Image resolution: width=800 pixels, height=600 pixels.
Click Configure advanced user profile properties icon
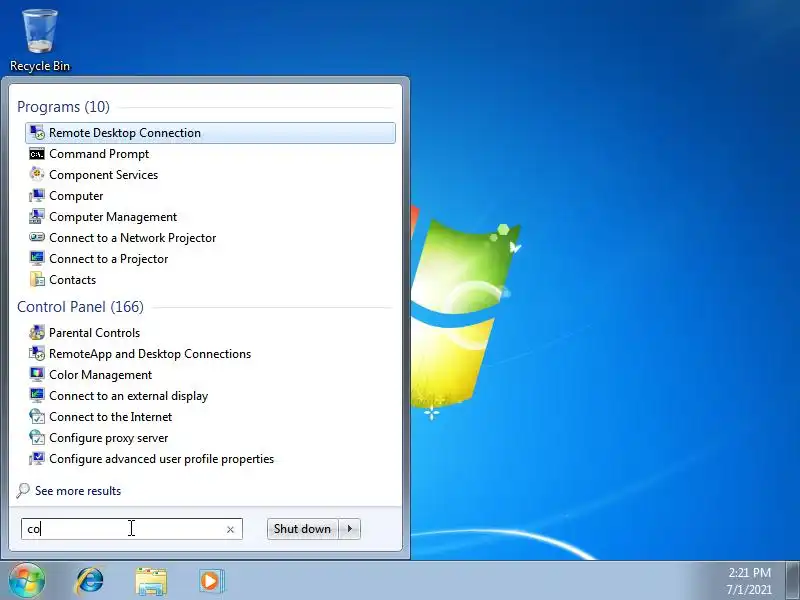37,458
